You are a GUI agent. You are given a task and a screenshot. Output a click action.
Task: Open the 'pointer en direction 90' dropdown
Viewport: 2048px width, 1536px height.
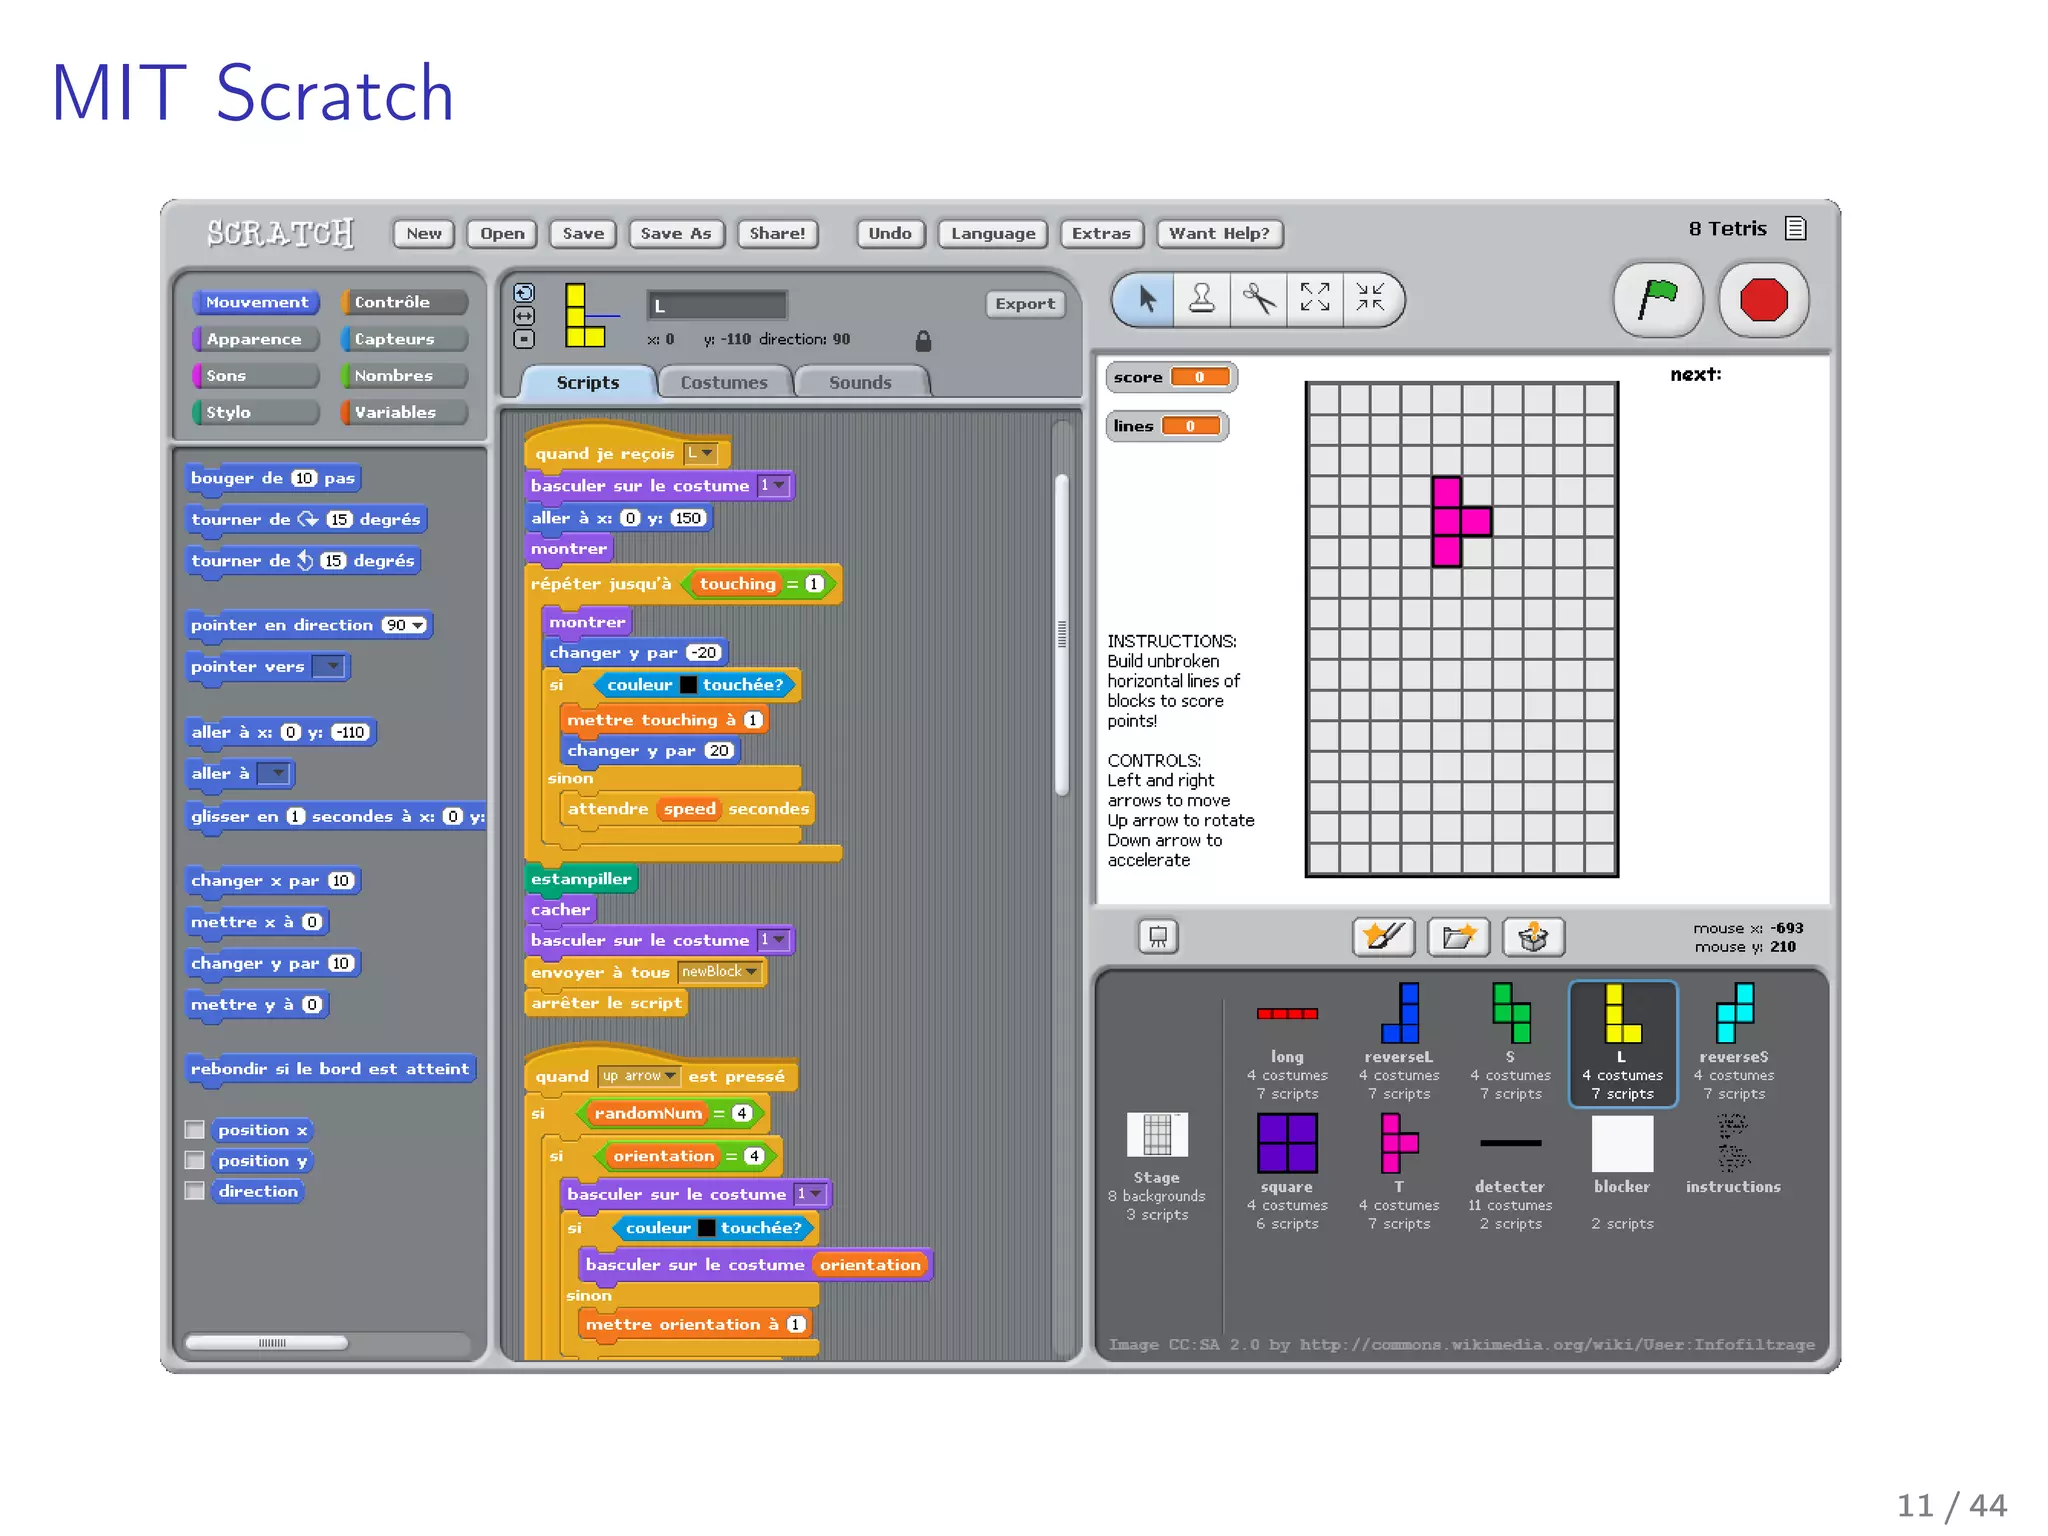418,626
